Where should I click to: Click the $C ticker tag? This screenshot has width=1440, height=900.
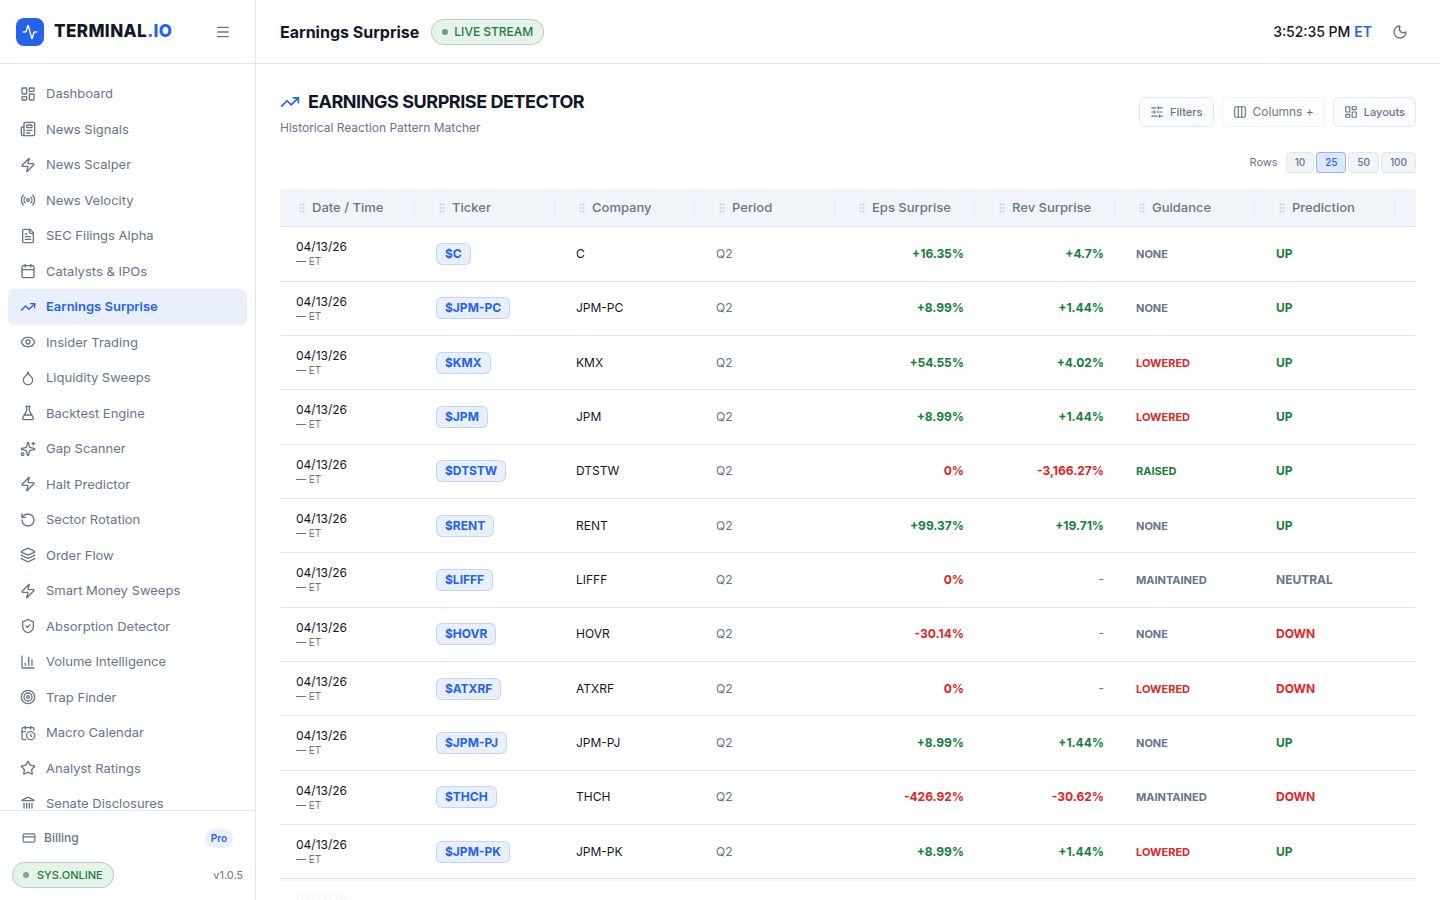click(x=453, y=254)
